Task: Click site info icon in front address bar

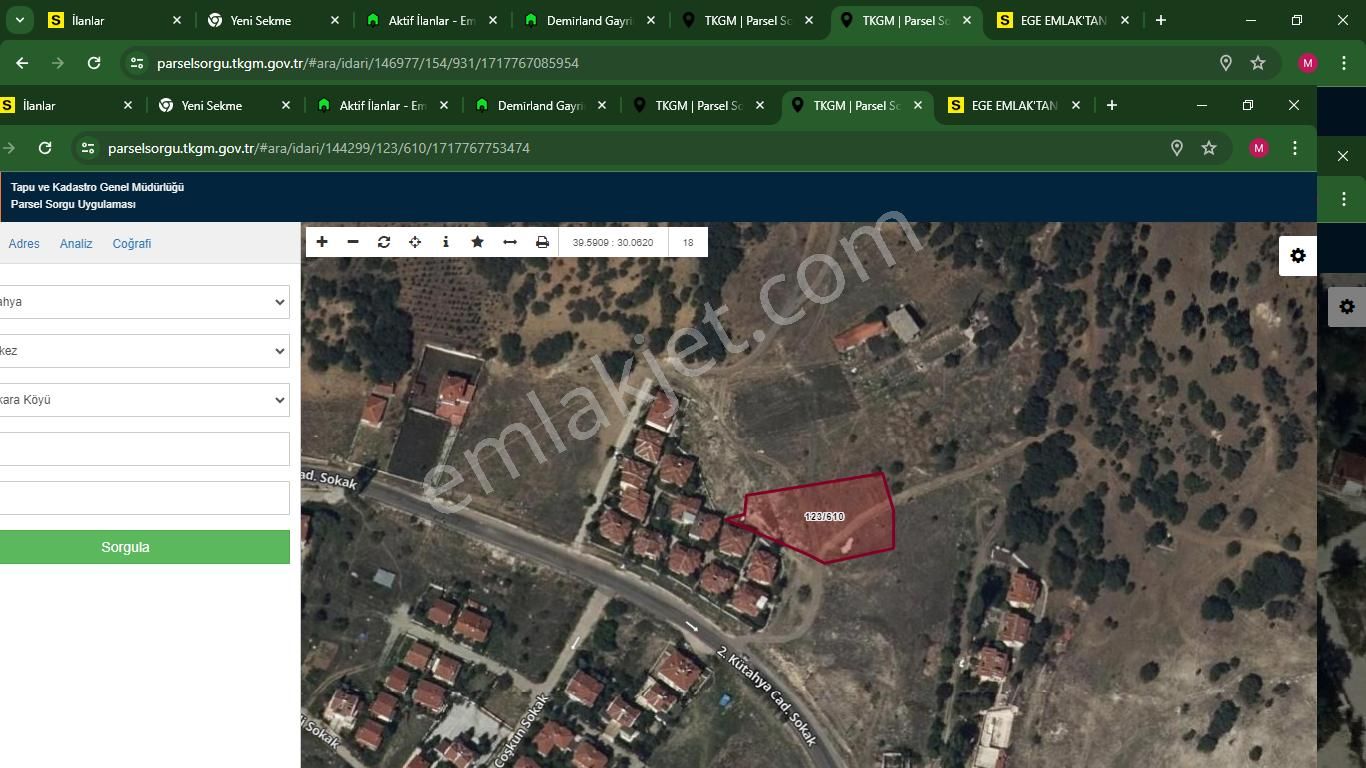Action: coord(88,148)
